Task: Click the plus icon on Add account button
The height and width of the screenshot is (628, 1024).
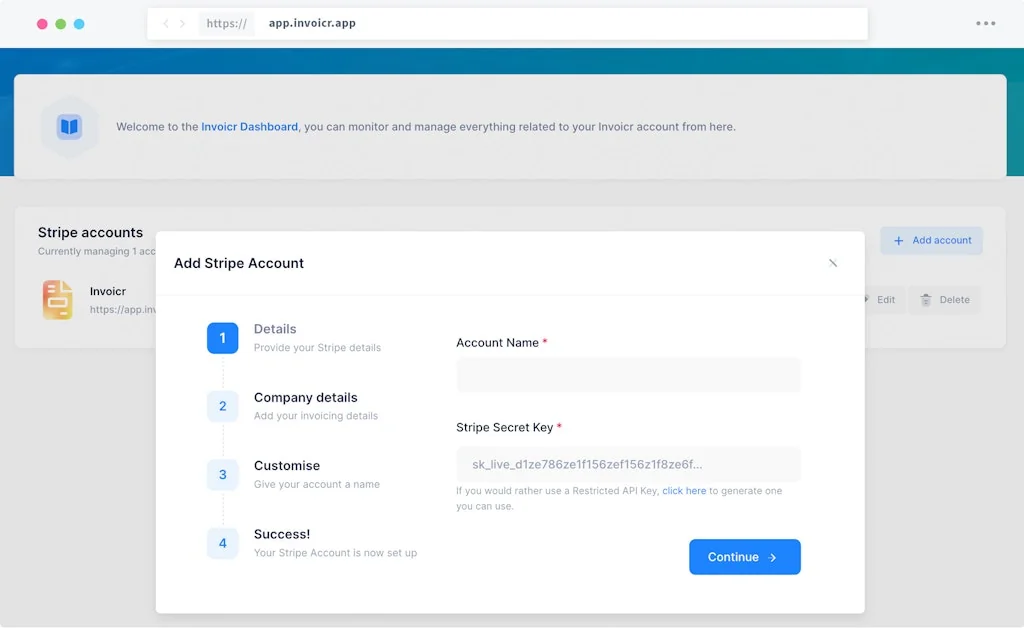Action: point(899,240)
